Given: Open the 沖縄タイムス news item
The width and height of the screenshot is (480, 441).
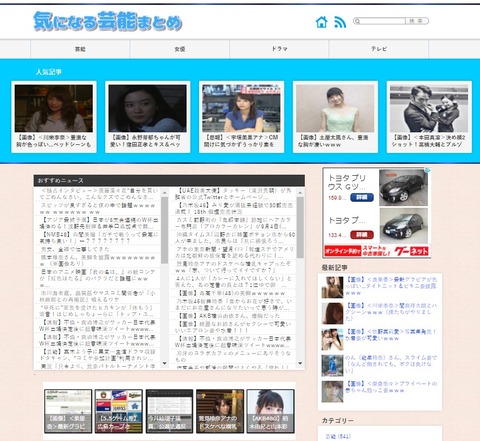Looking at the screenshot, I should pyautogui.click(x=235, y=238).
